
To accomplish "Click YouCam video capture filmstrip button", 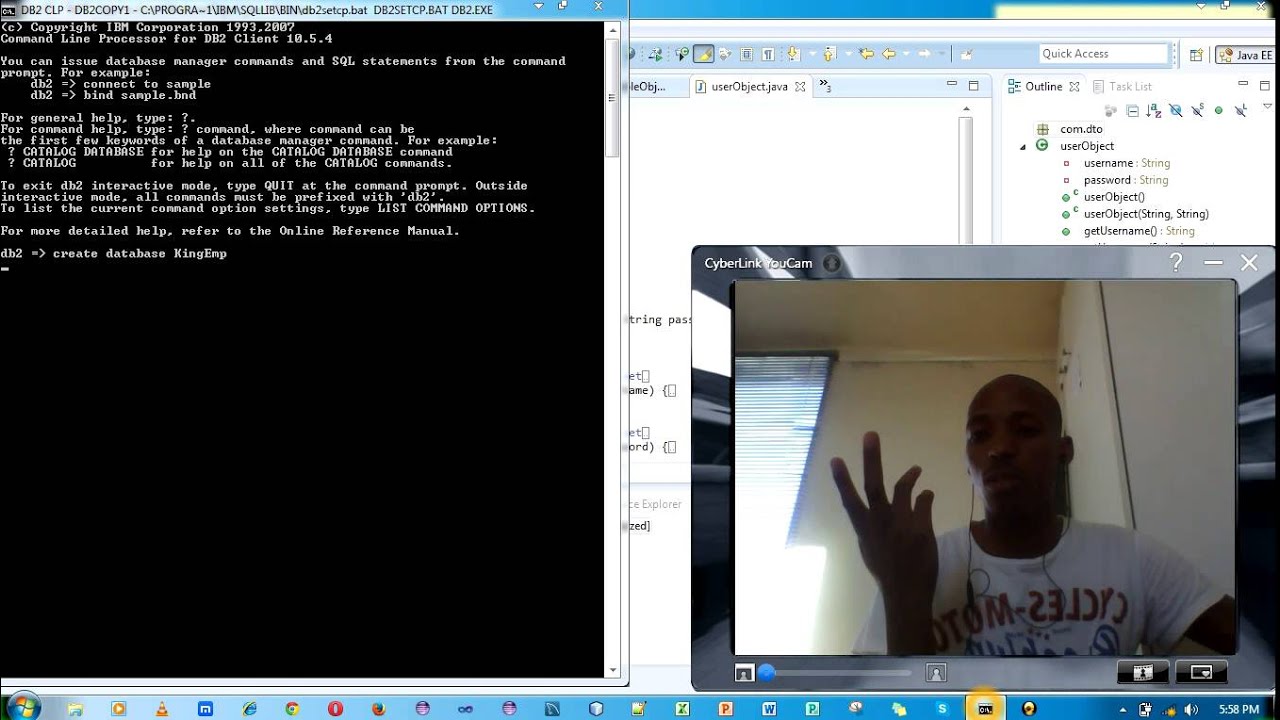I will click(1143, 673).
